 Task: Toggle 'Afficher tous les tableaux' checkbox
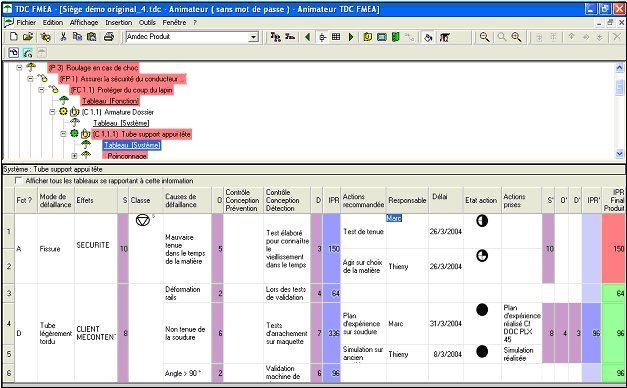click(18, 180)
